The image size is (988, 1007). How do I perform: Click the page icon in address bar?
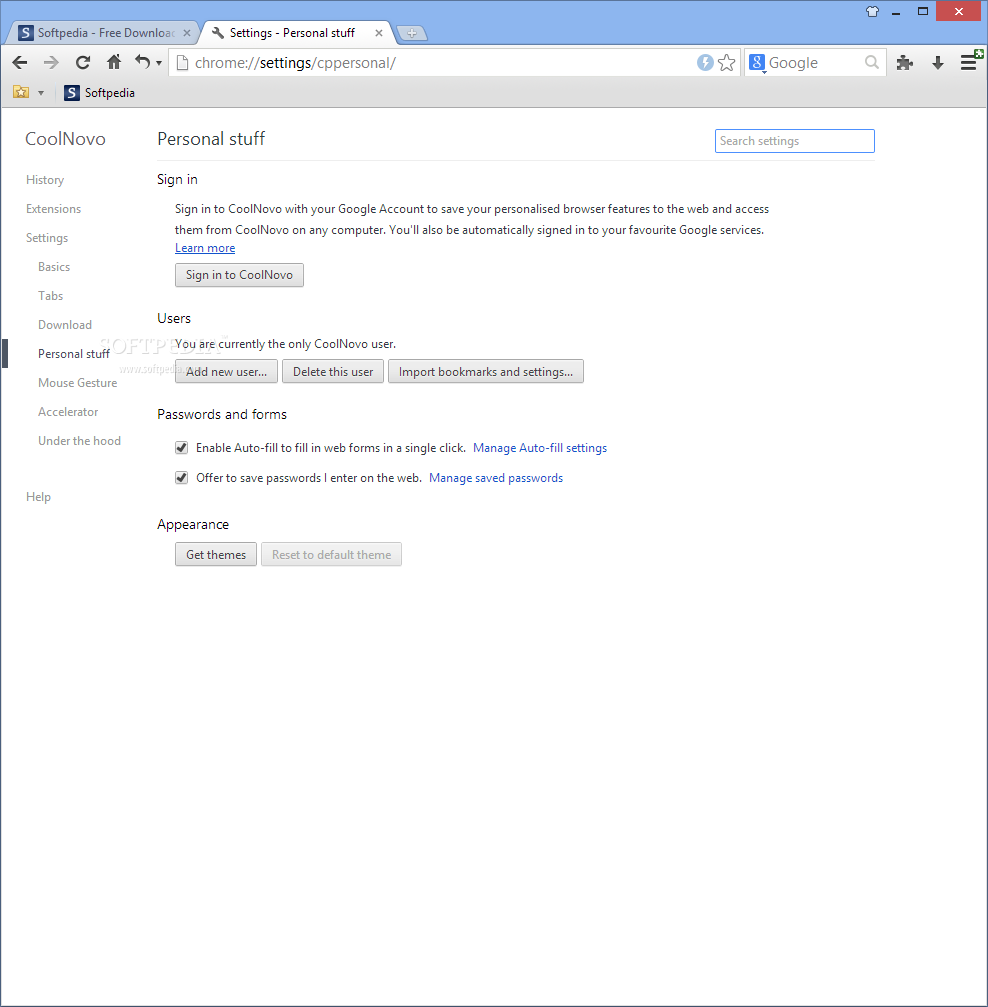coord(182,63)
